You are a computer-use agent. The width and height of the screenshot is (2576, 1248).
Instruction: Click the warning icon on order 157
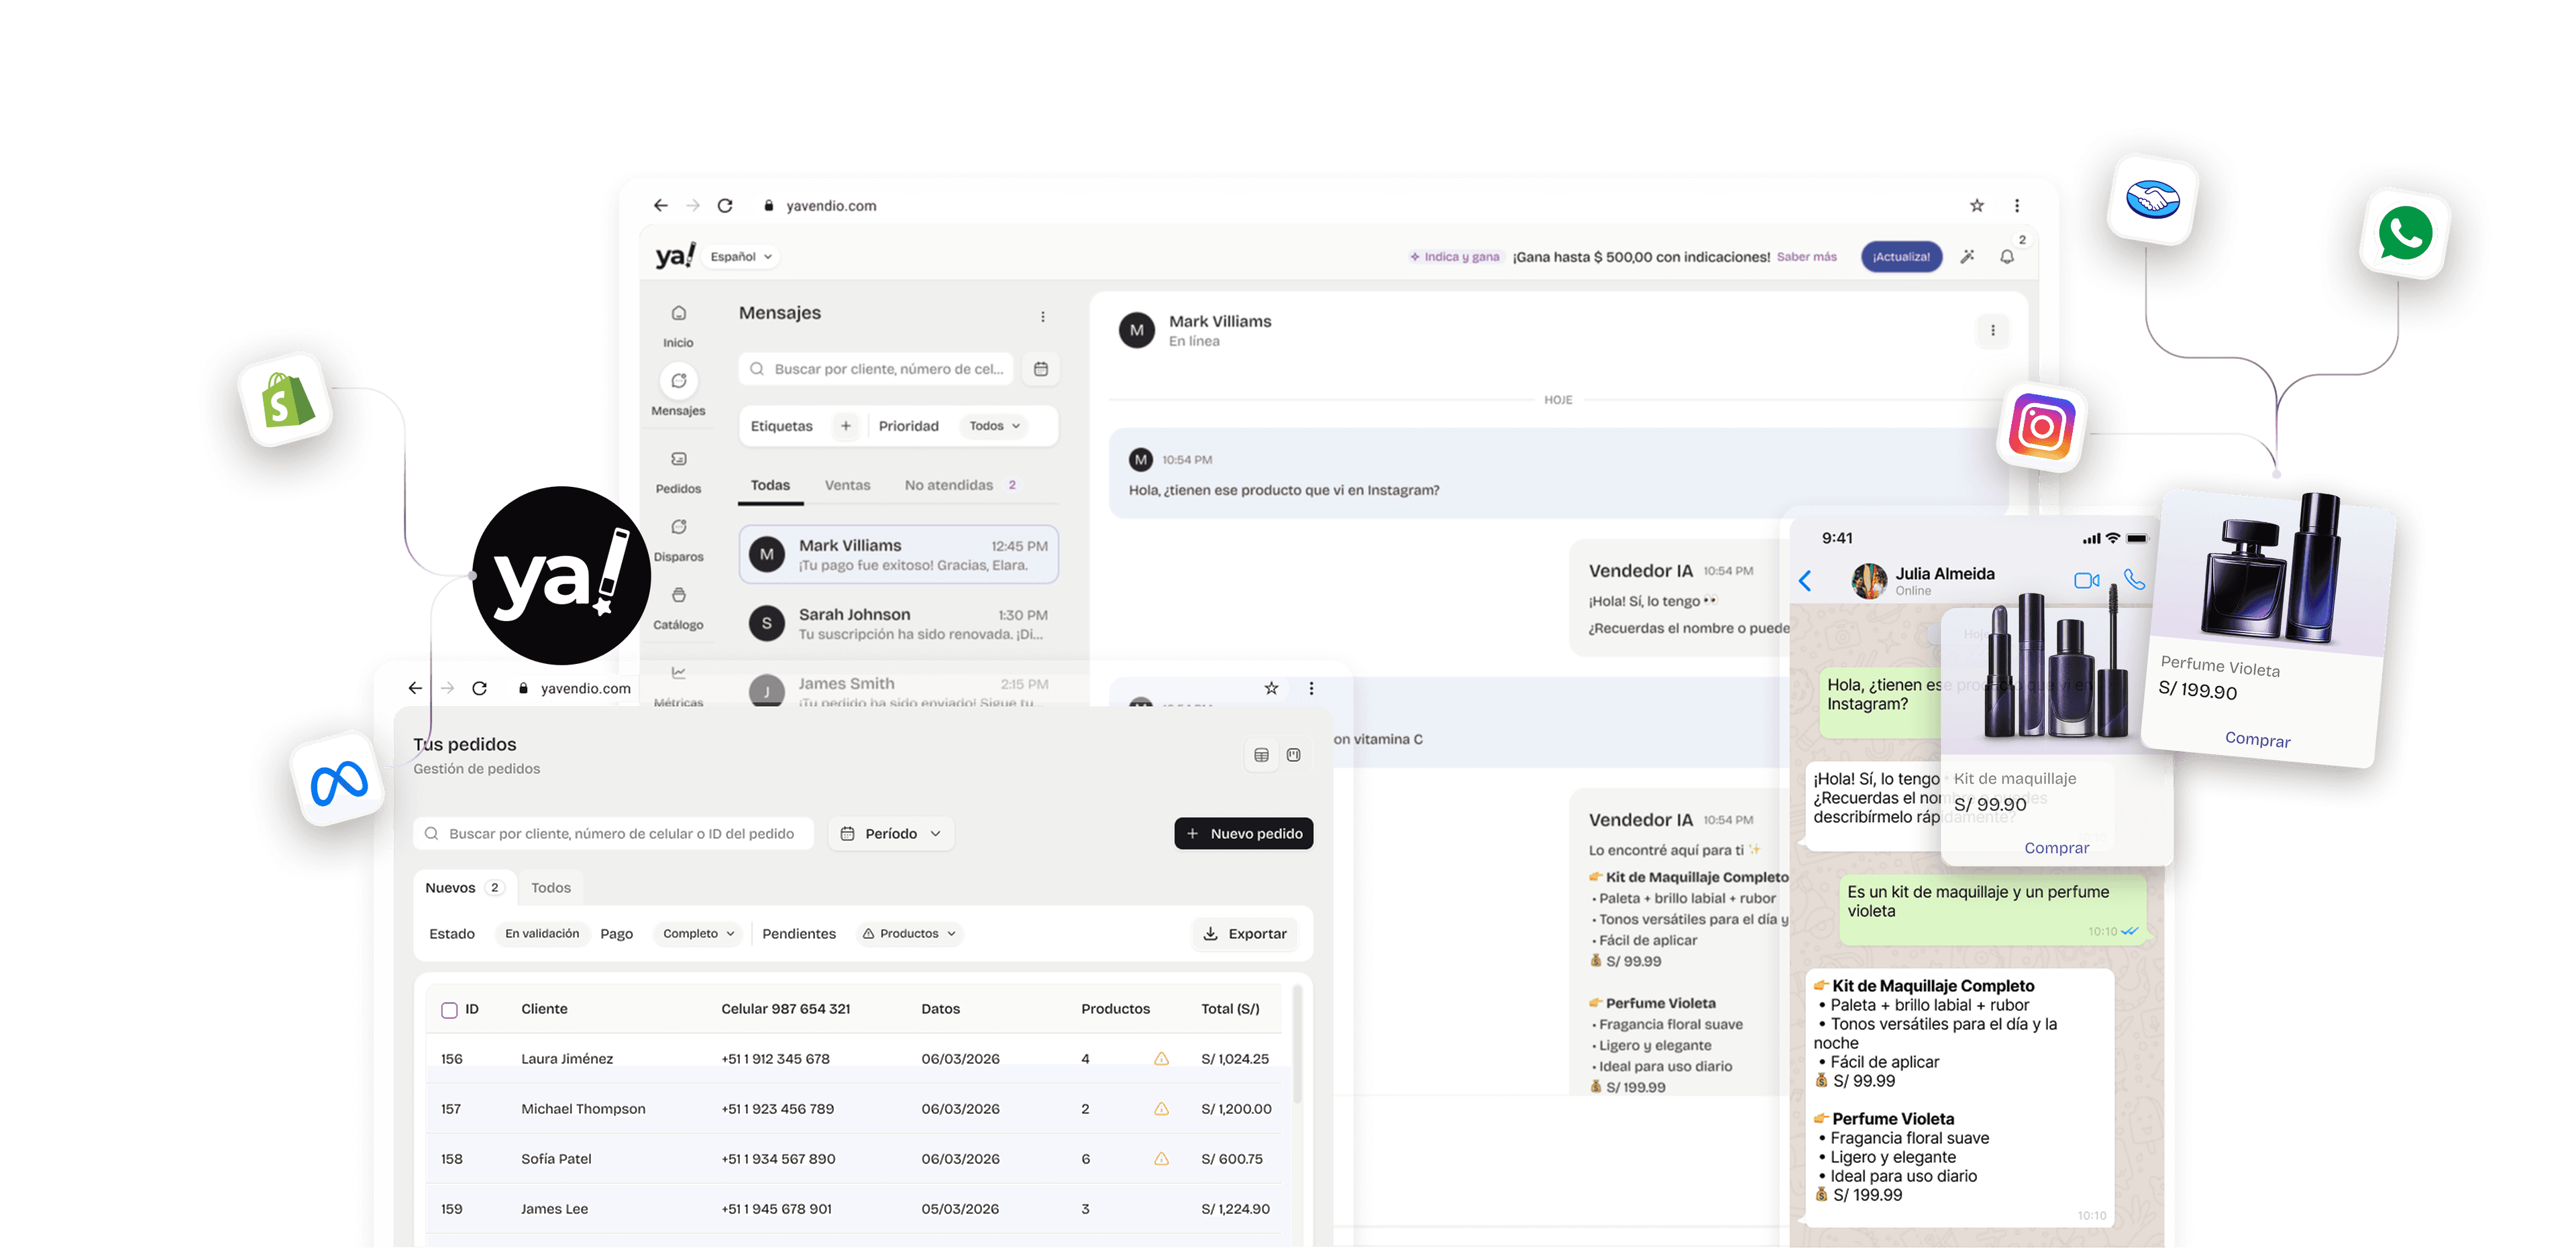[1161, 1108]
